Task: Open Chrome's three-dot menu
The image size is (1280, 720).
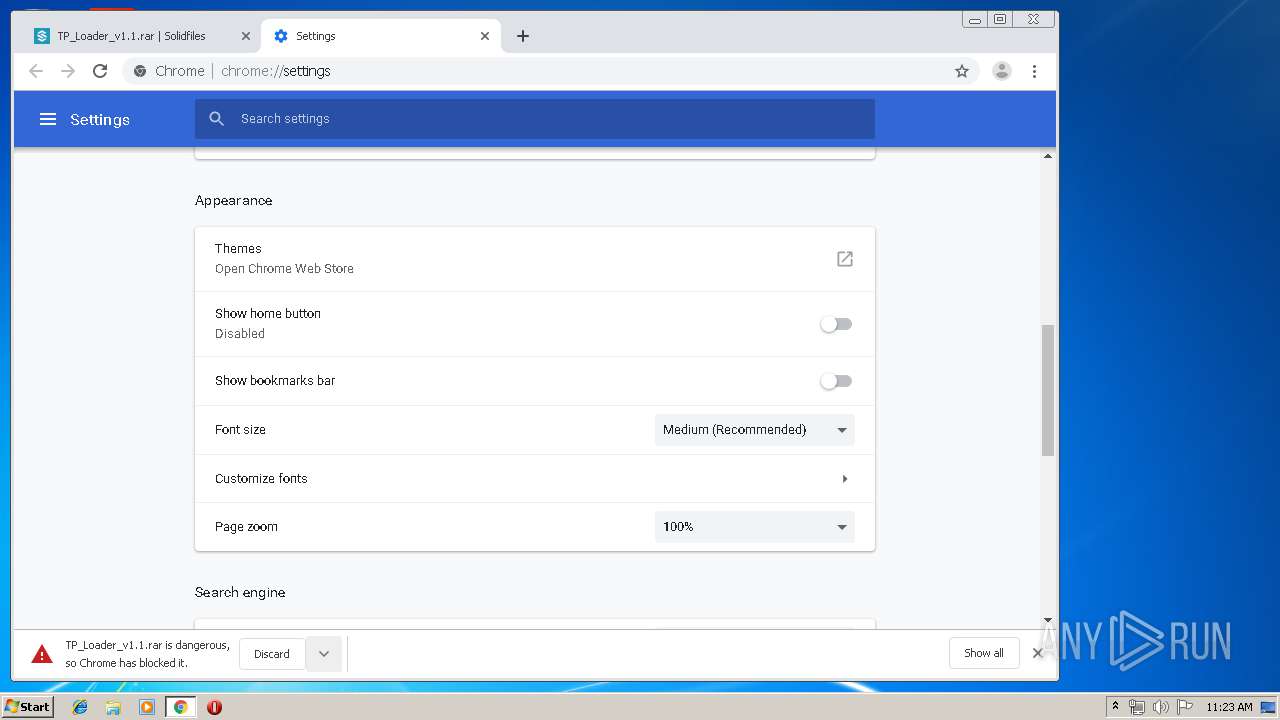Action: [x=1034, y=71]
